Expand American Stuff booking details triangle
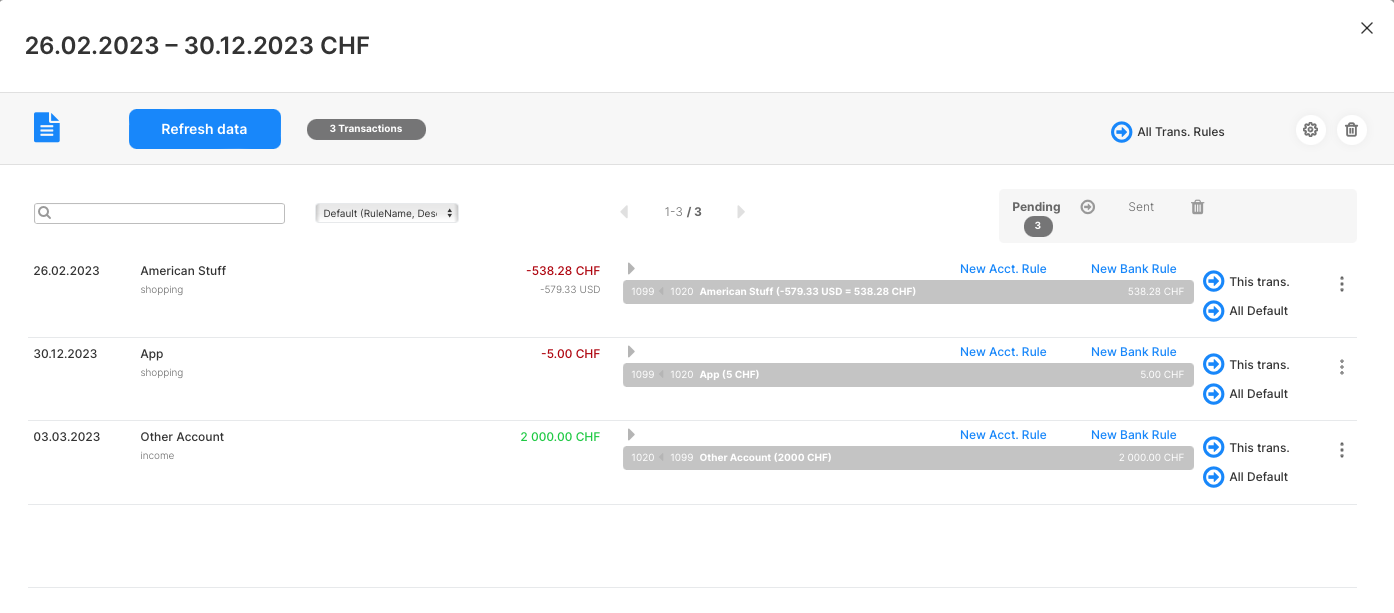 [x=631, y=268]
